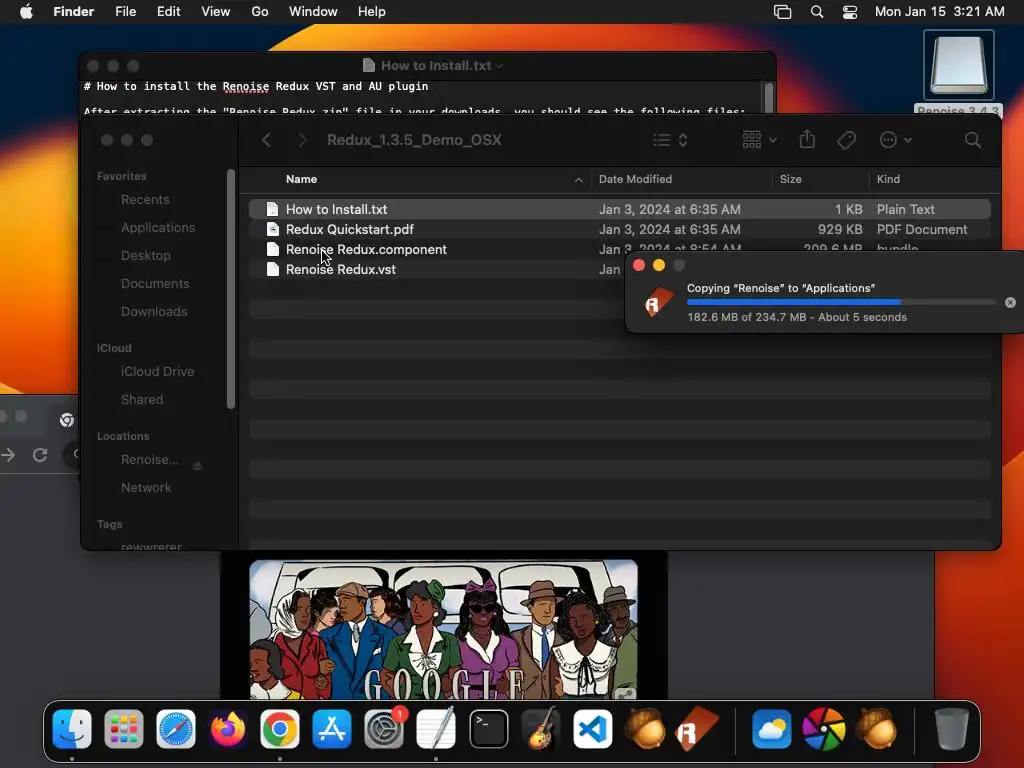The image size is (1024, 768).
Task: Eject the Renoise volume in sidebar
Action: click(197, 466)
